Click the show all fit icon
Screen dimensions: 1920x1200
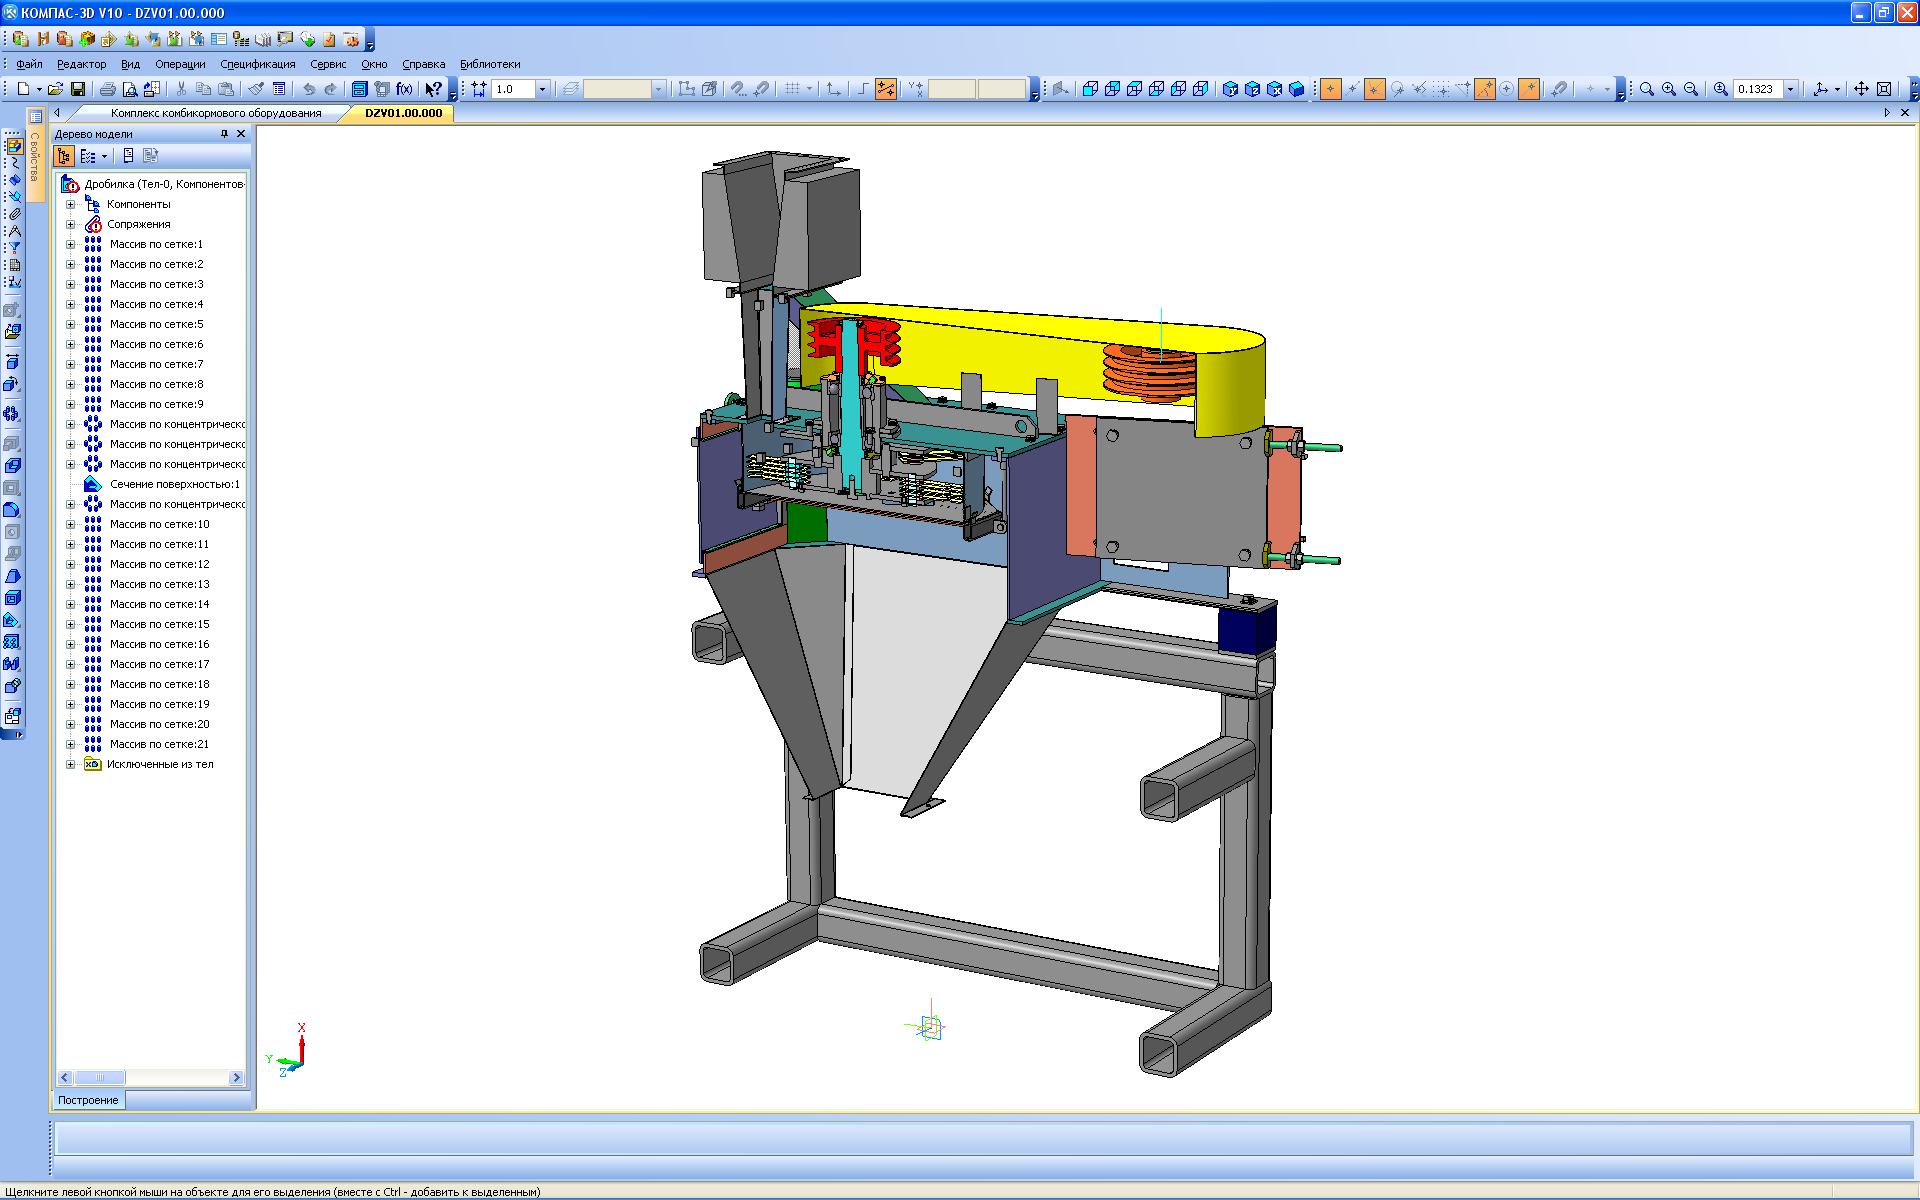coord(1884,89)
